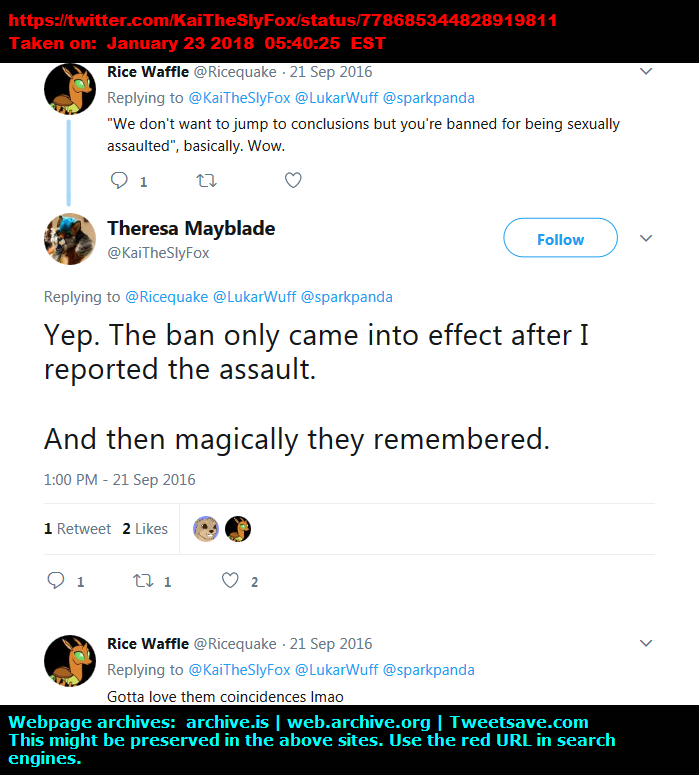The height and width of the screenshot is (775, 699).
Task: Click @KaiTheSlyFox handle under Theresa Mayblade
Action: (158, 253)
